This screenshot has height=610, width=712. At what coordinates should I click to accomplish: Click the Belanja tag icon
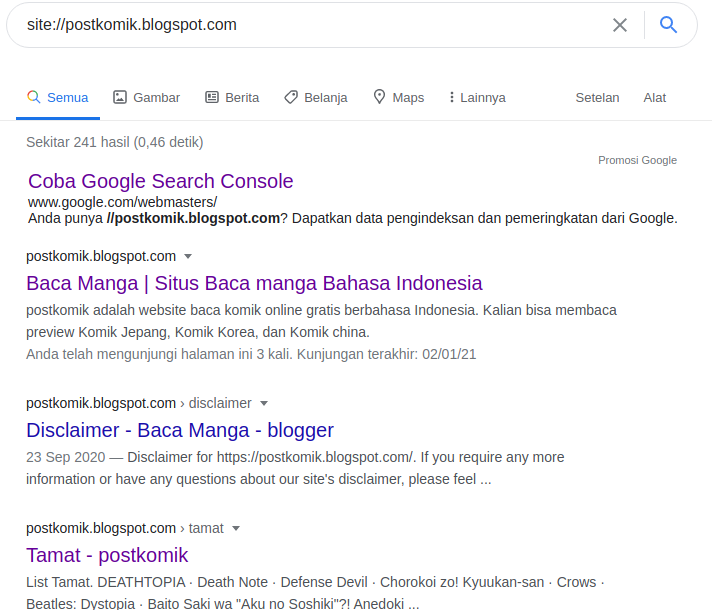pyautogui.click(x=291, y=97)
